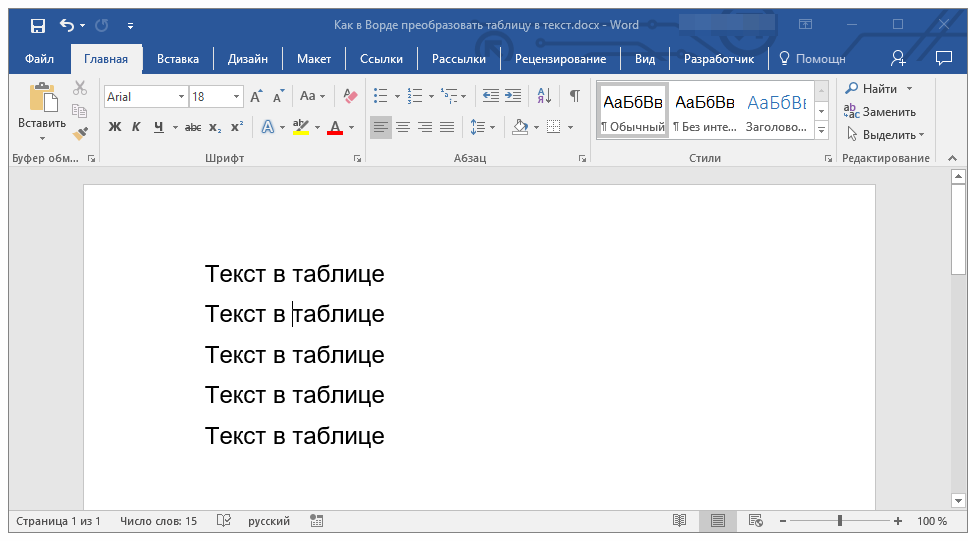Justify the paragraph text
The image size is (968, 541).
447,127
